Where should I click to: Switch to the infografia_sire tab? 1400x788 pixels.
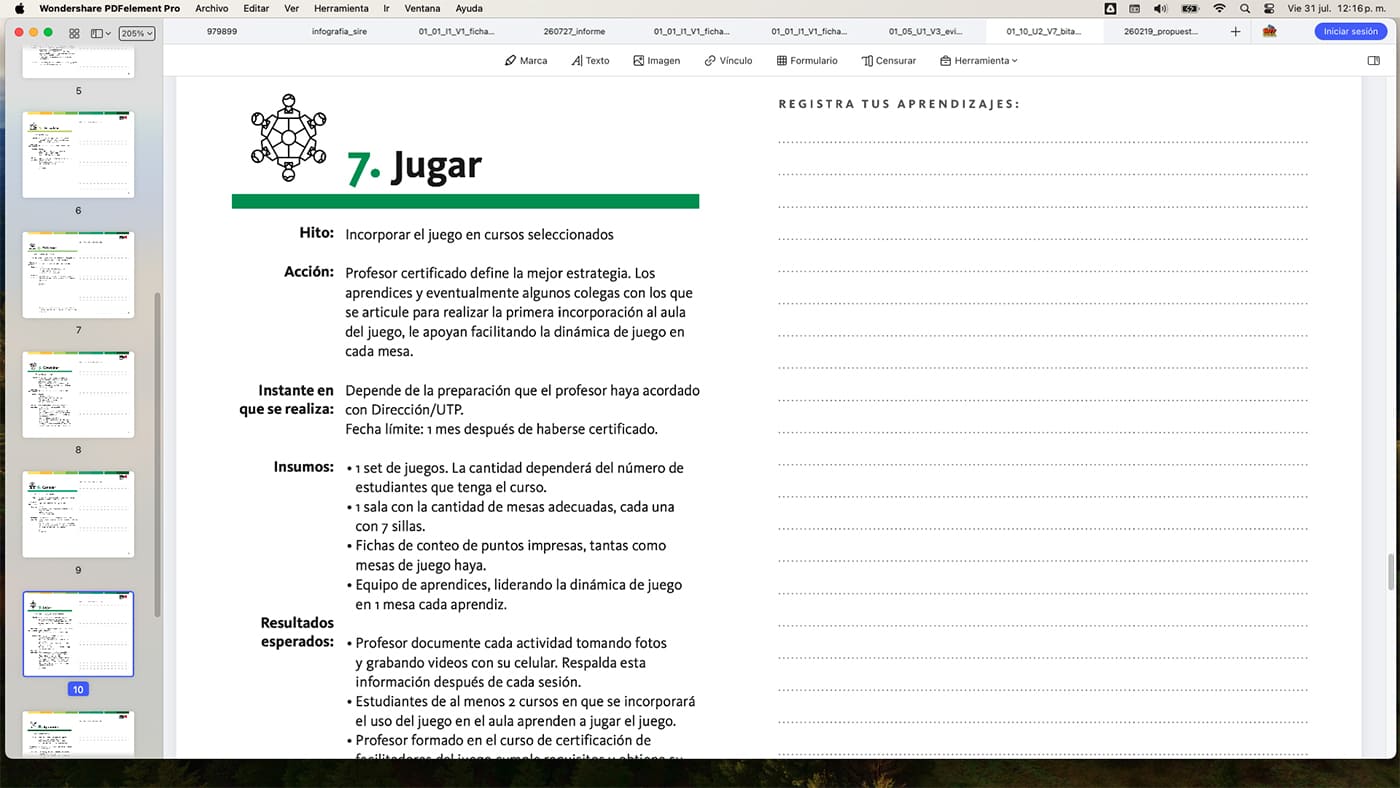coord(339,32)
